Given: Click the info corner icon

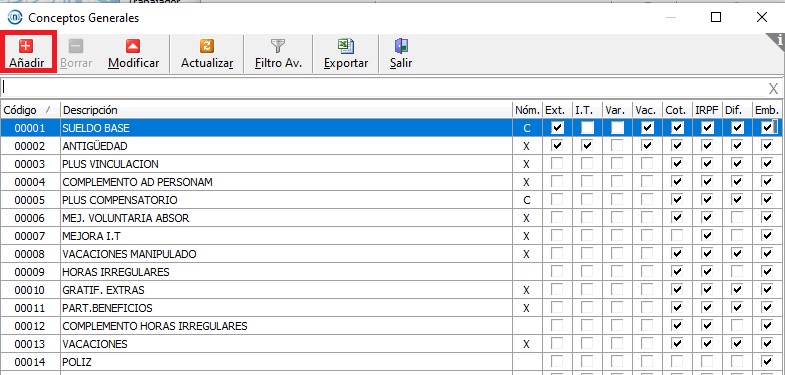Looking at the screenshot, I should [x=777, y=41].
